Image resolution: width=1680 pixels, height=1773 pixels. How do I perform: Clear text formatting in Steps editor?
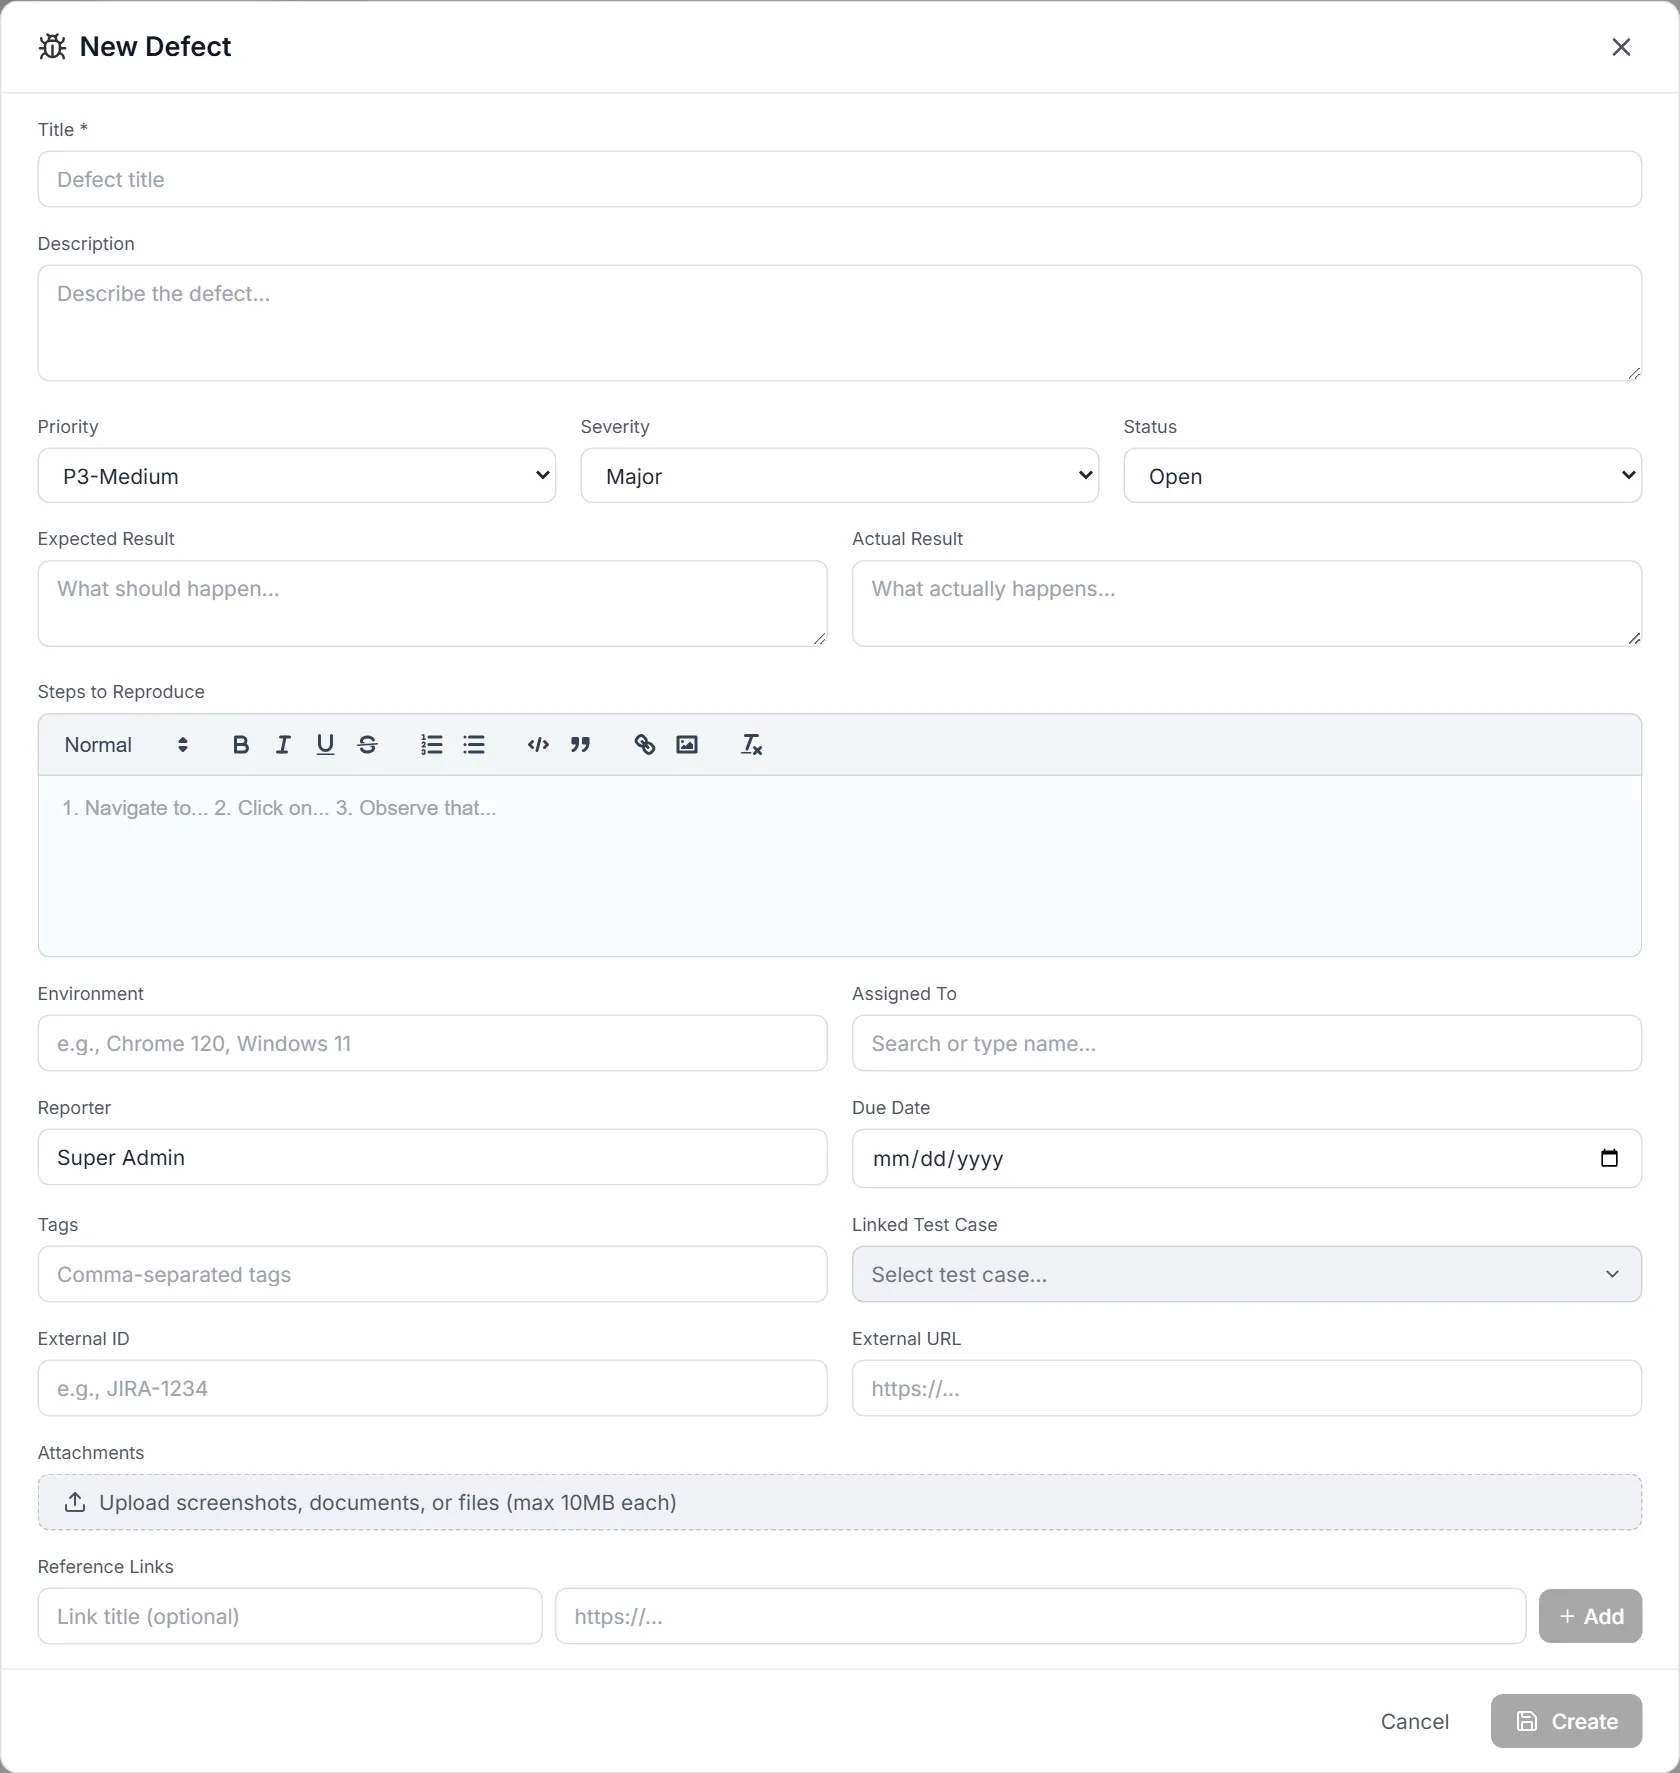point(751,745)
